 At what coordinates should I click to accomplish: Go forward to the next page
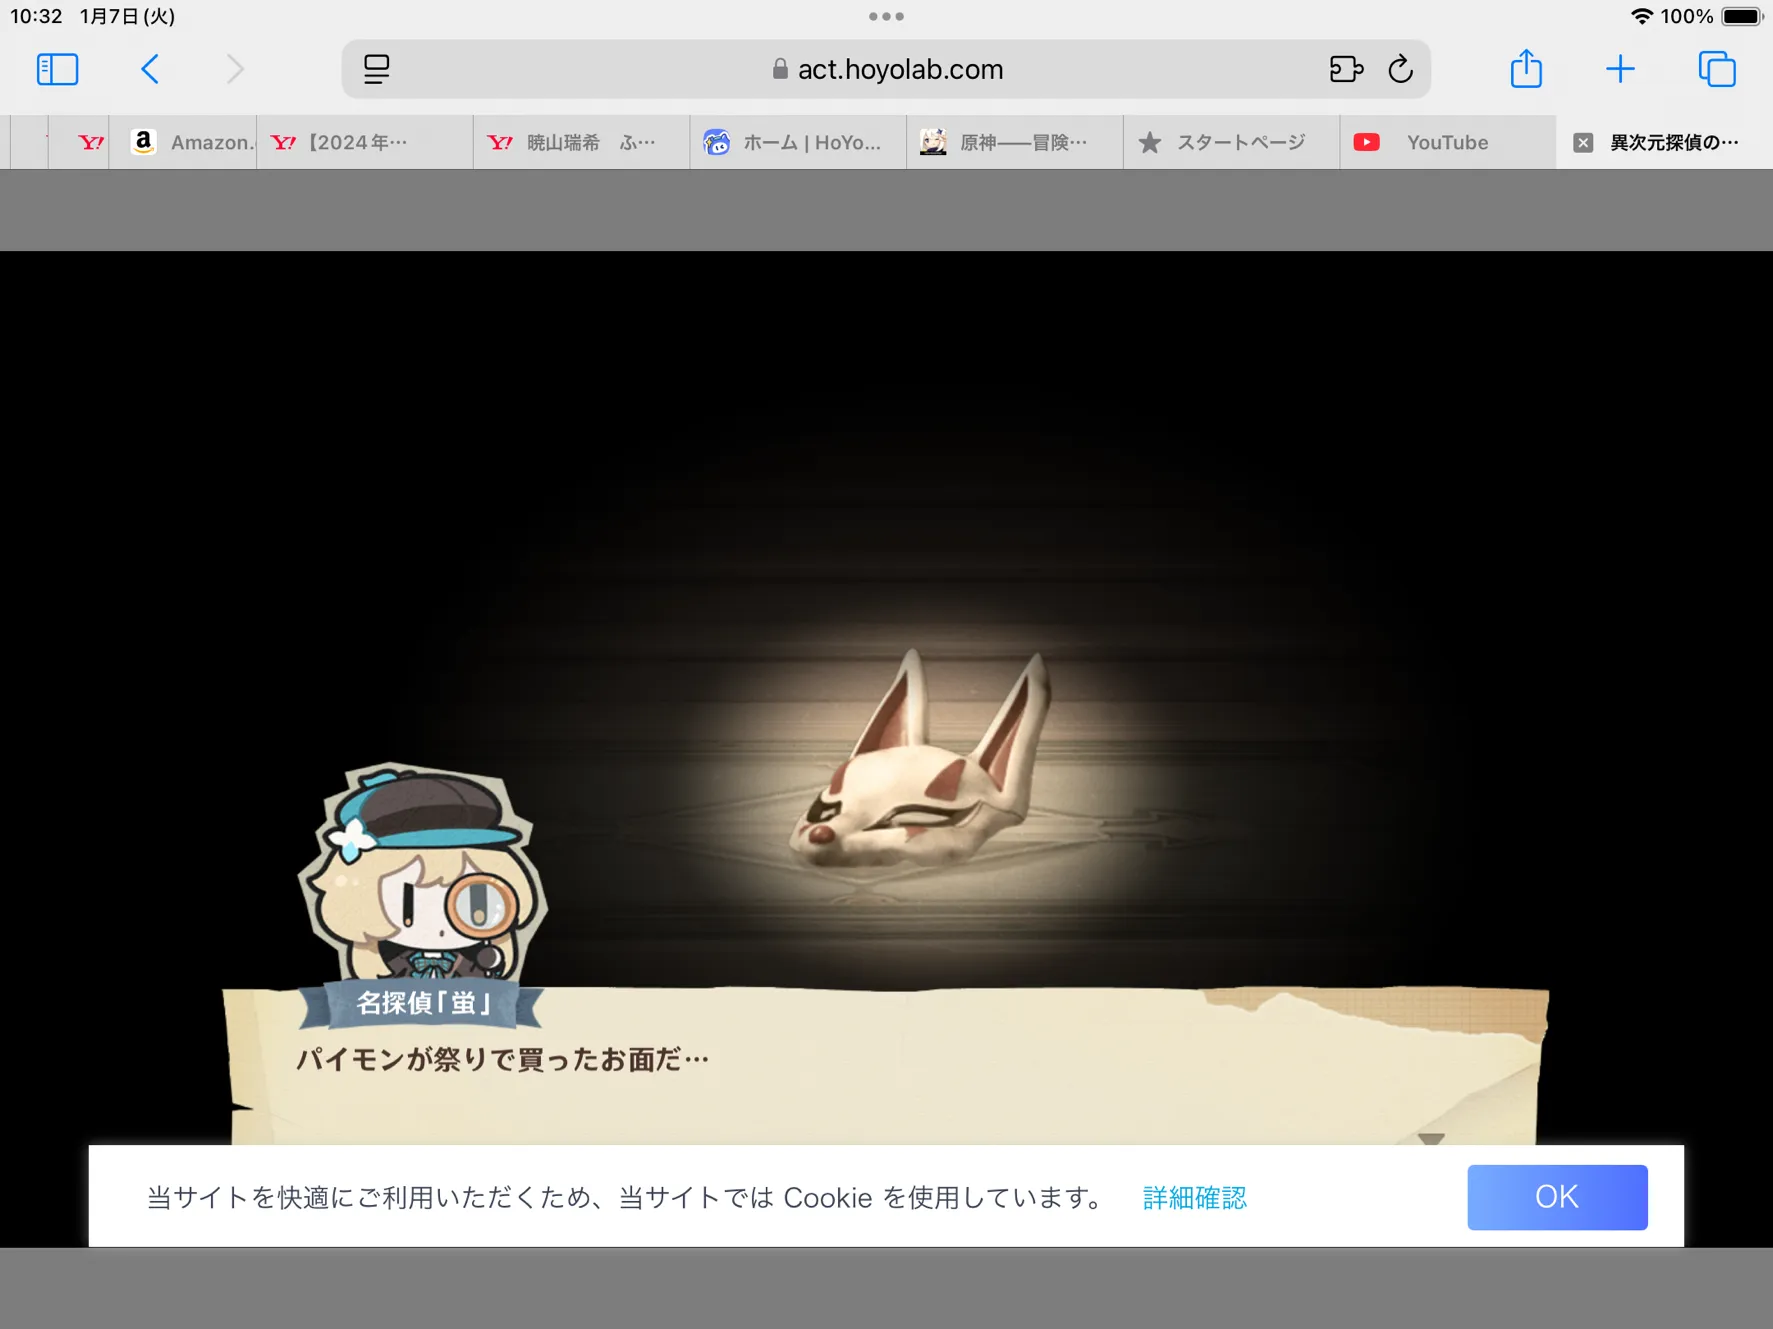coord(235,69)
